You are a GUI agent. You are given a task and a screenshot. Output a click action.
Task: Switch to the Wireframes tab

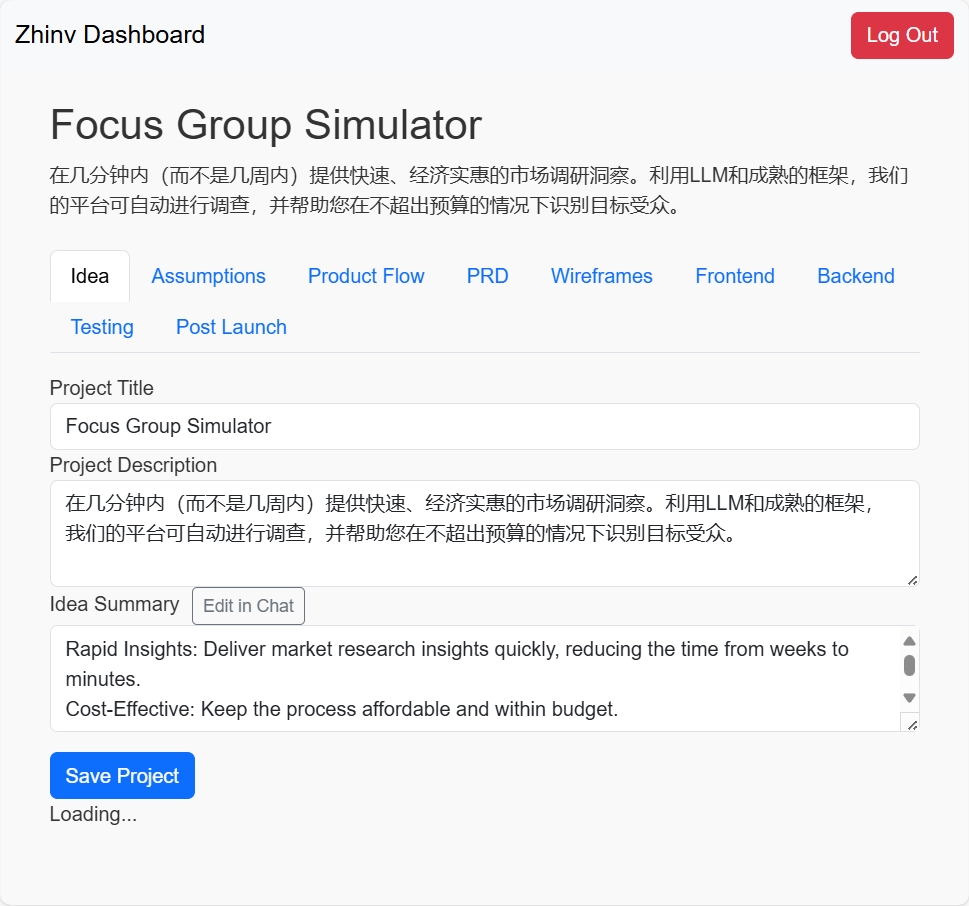point(601,277)
